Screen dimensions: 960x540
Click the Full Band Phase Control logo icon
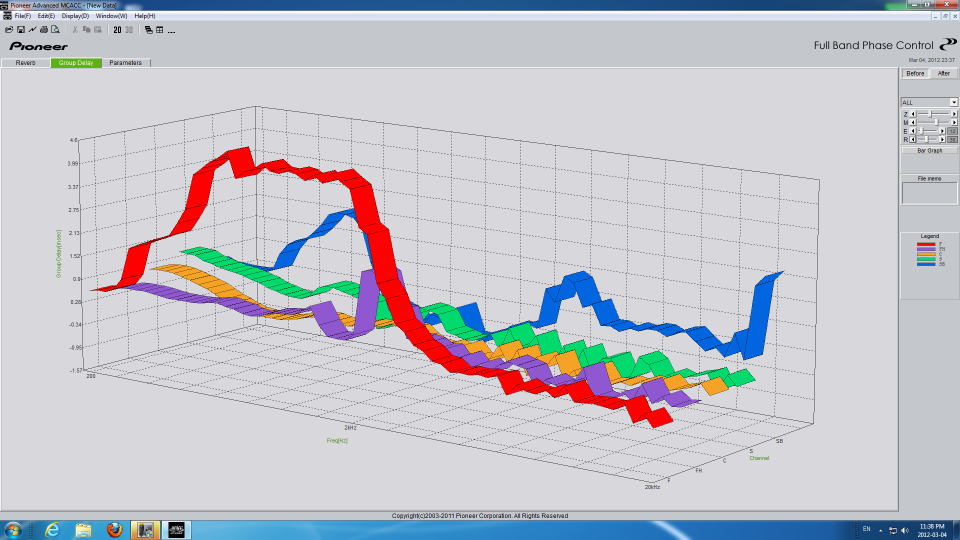coord(948,44)
